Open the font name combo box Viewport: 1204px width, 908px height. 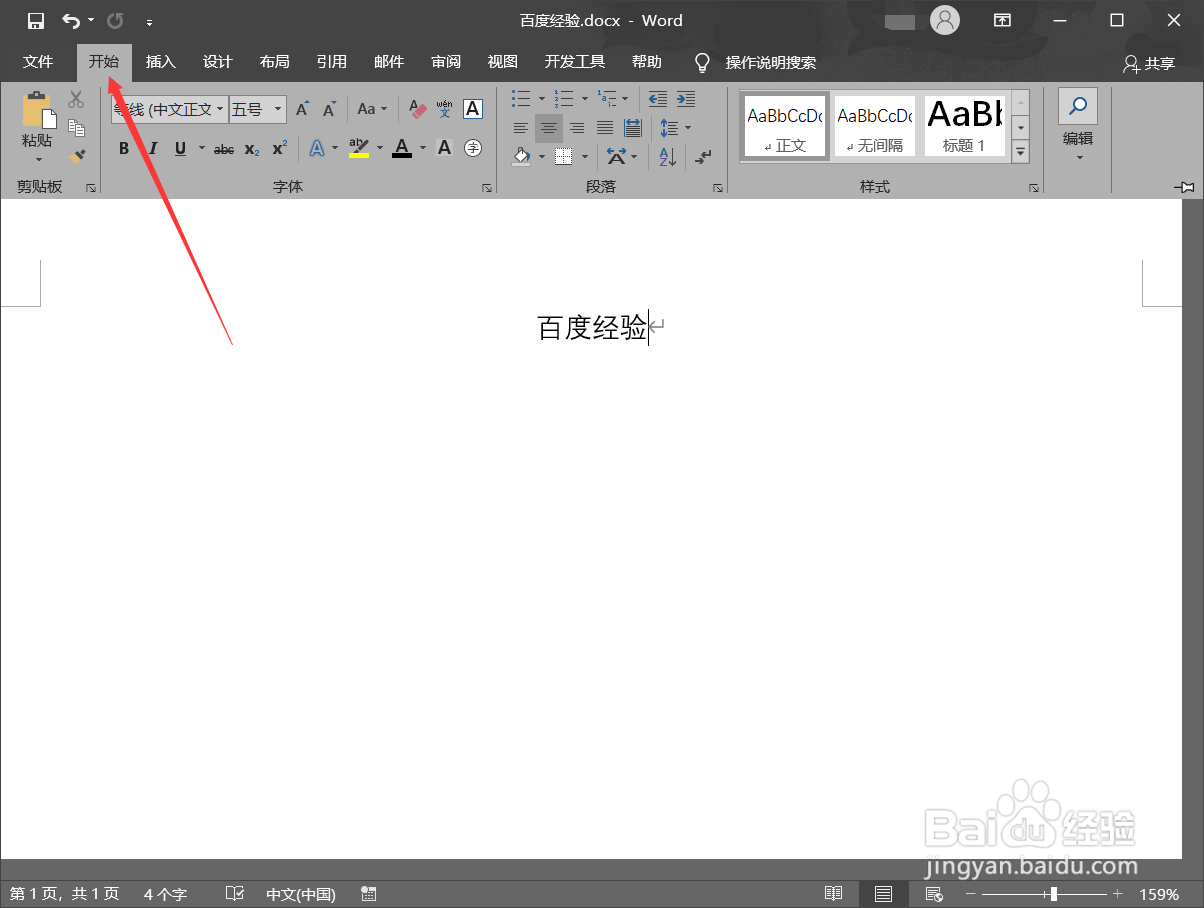click(x=170, y=109)
